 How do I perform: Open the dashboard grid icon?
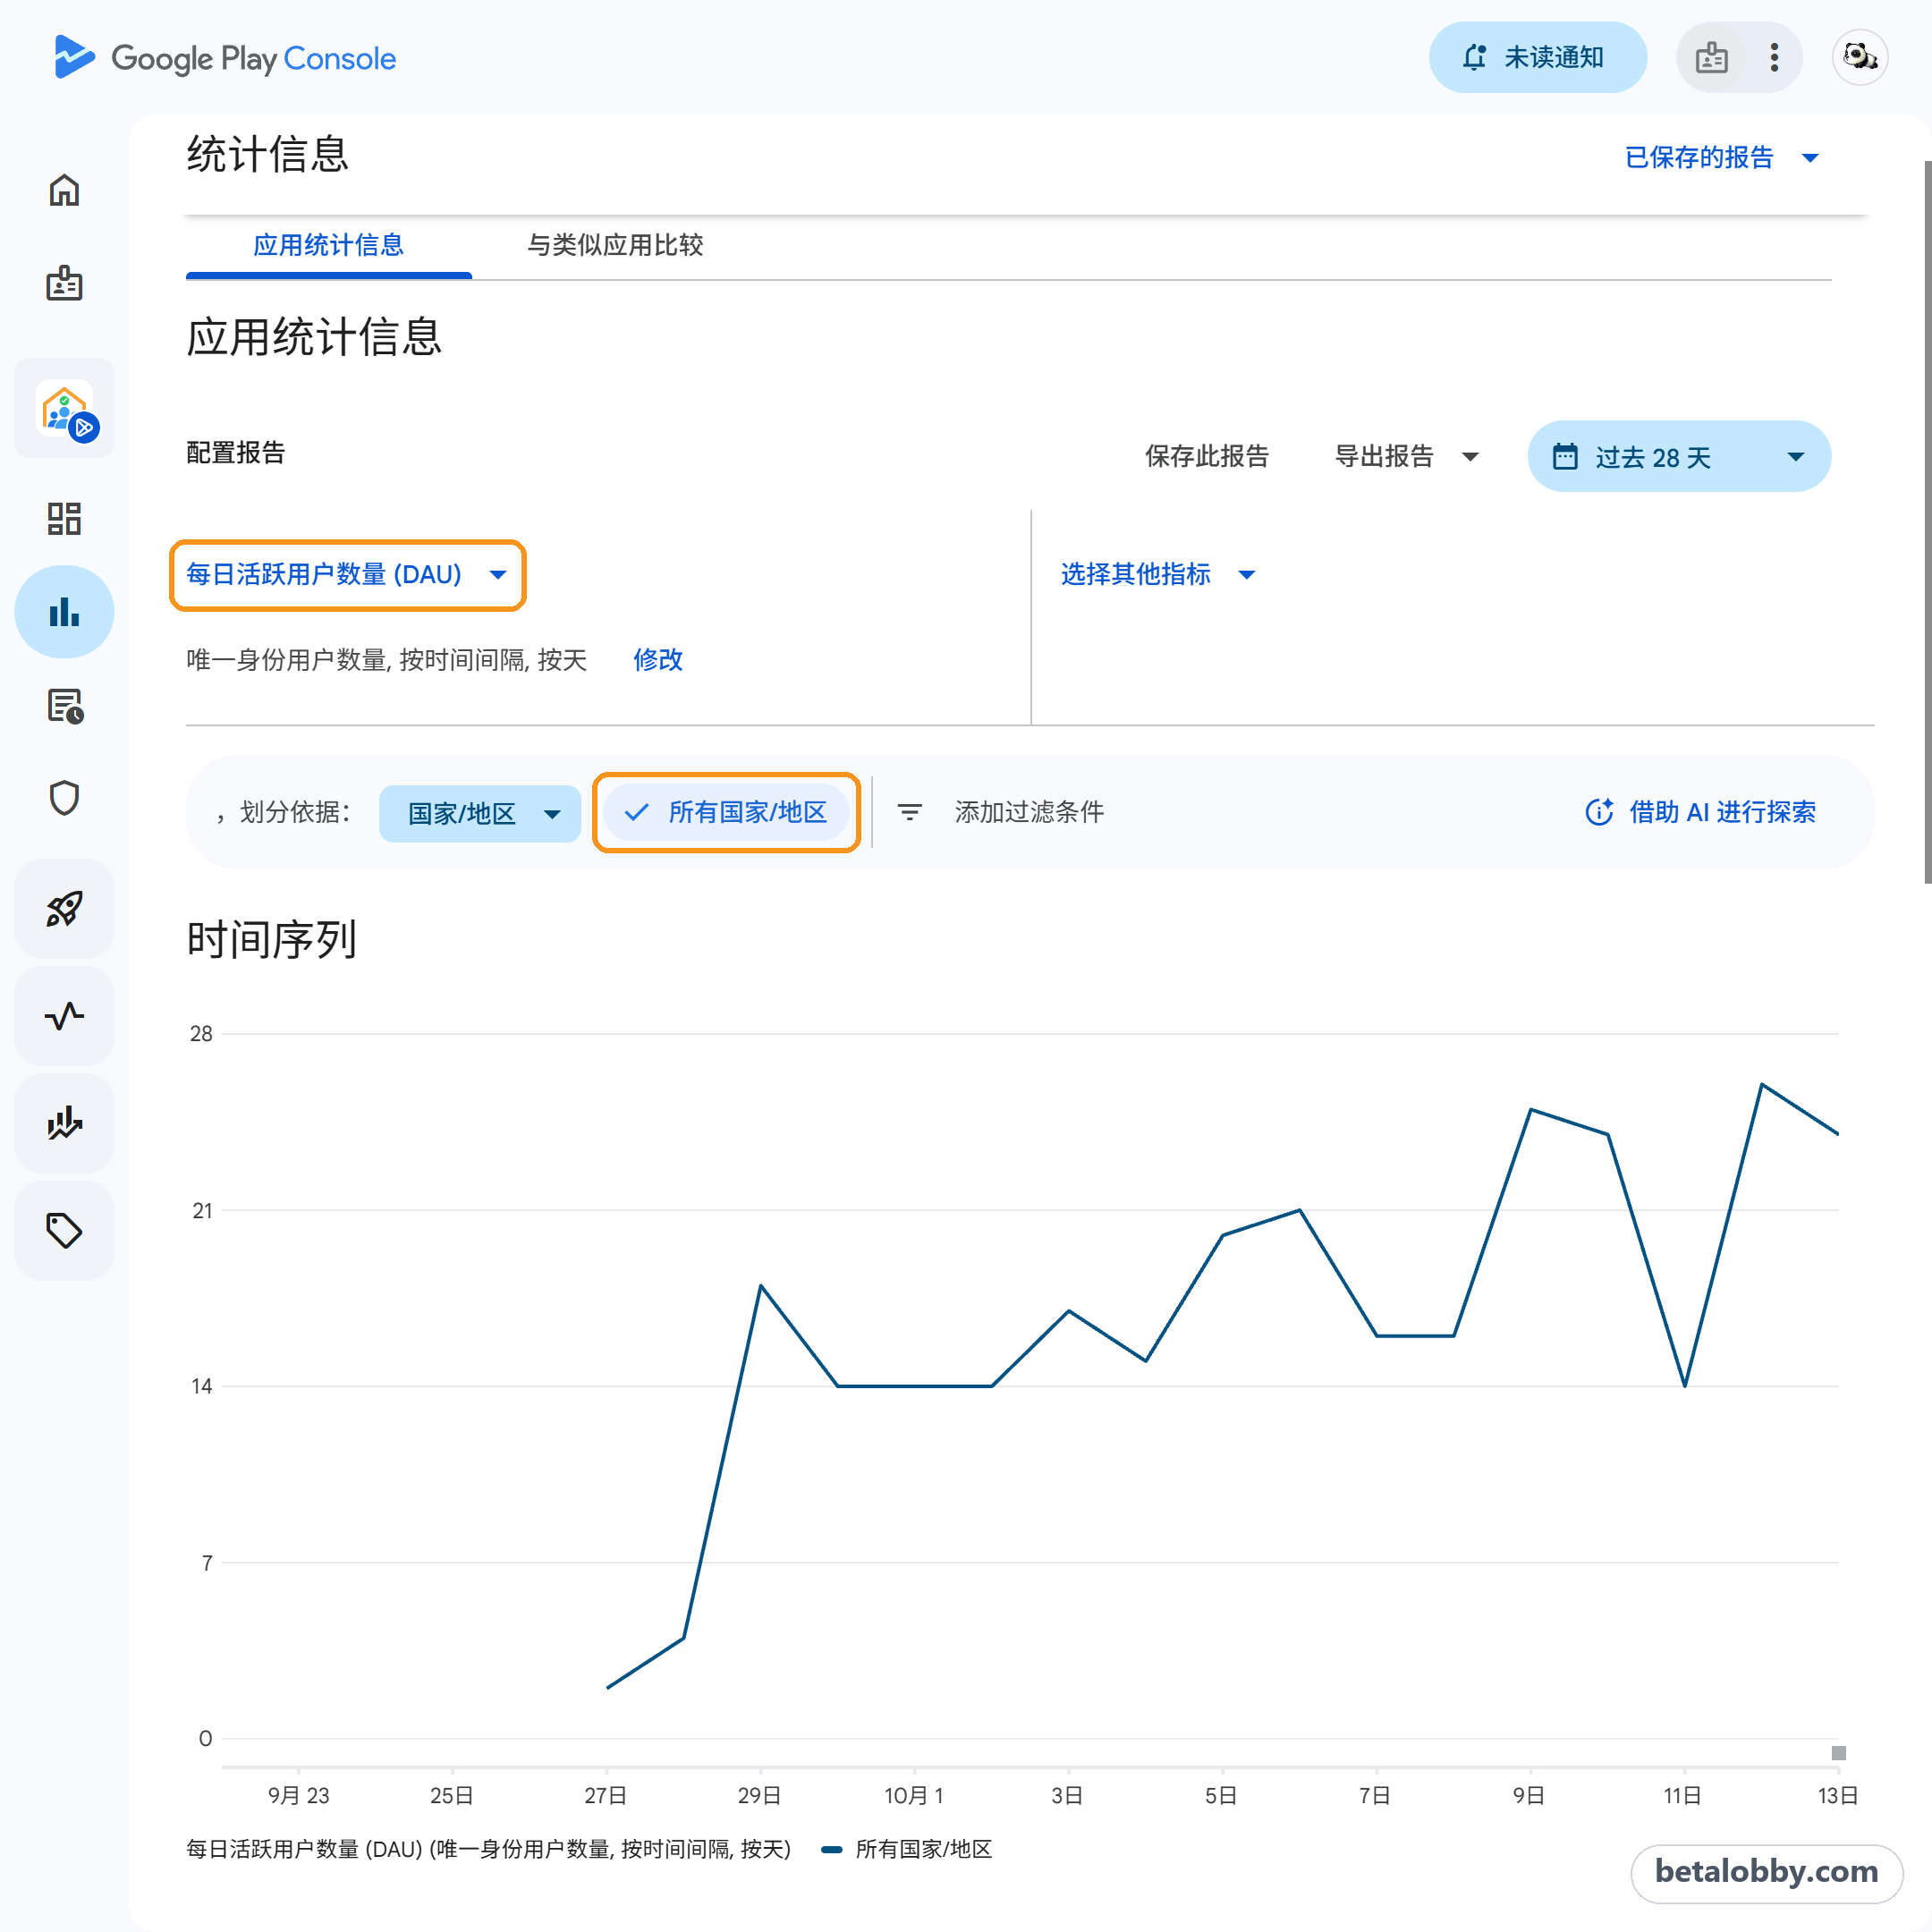tap(64, 518)
